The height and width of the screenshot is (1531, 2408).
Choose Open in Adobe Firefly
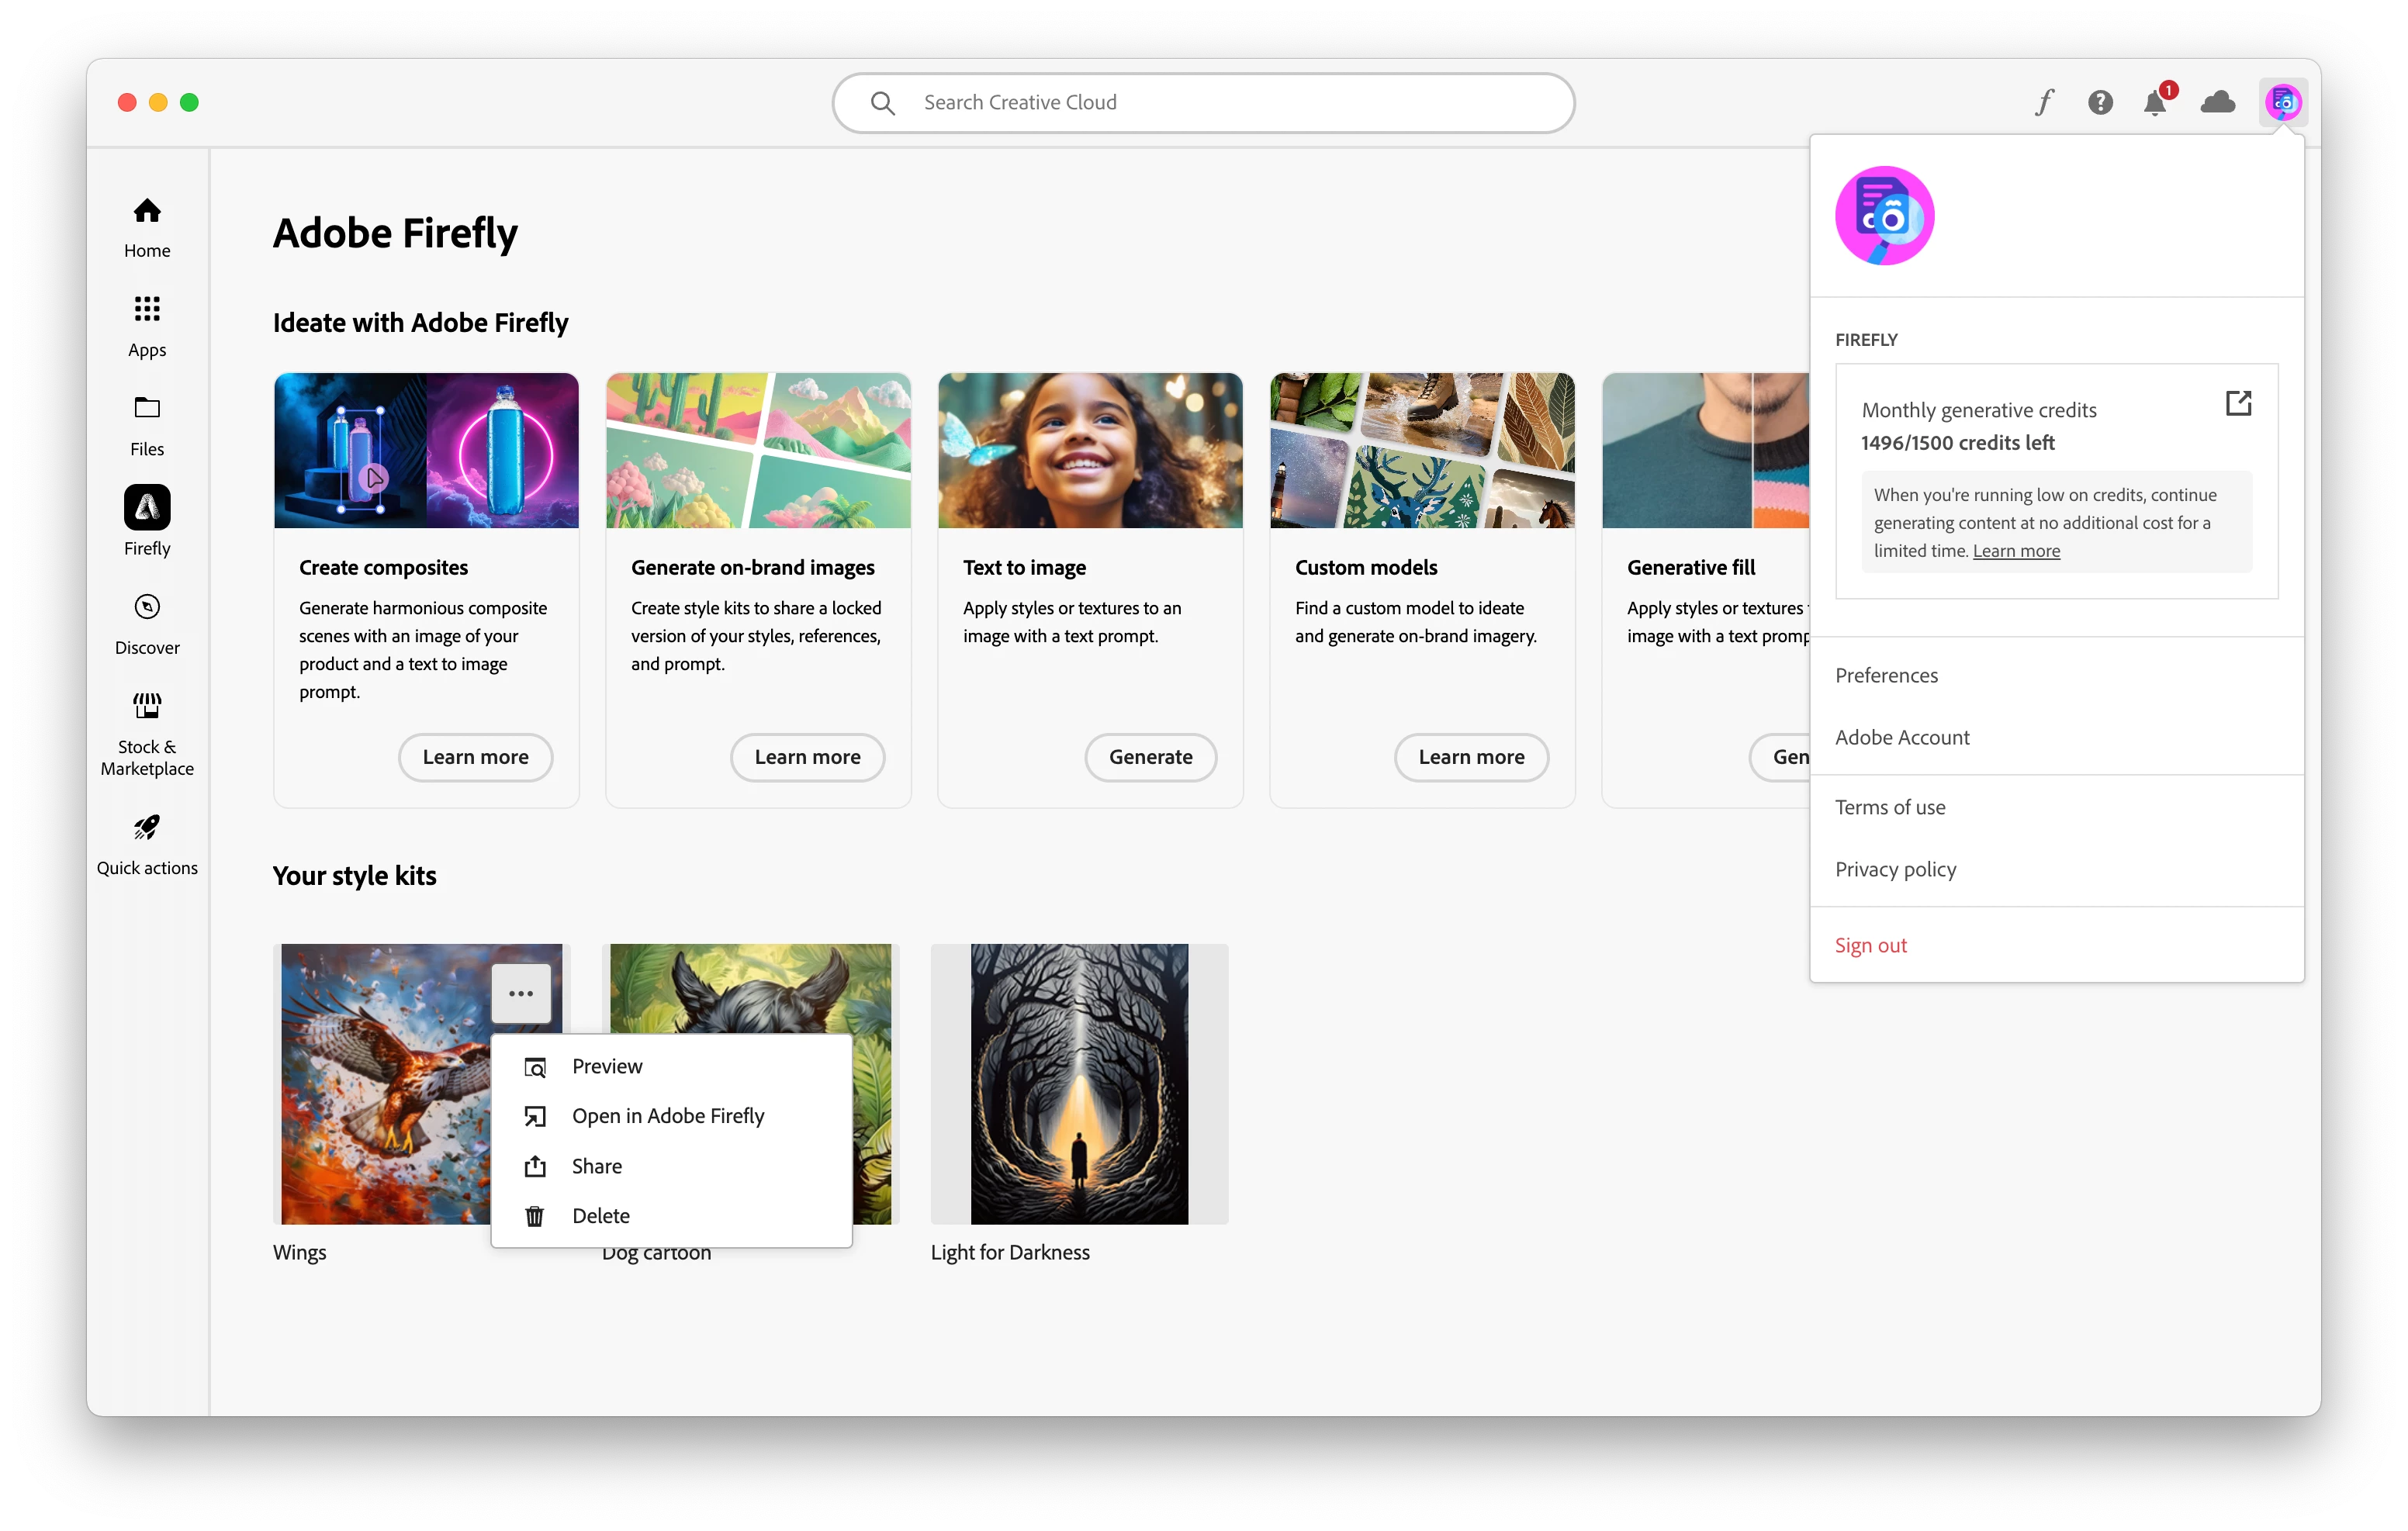(667, 1116)
